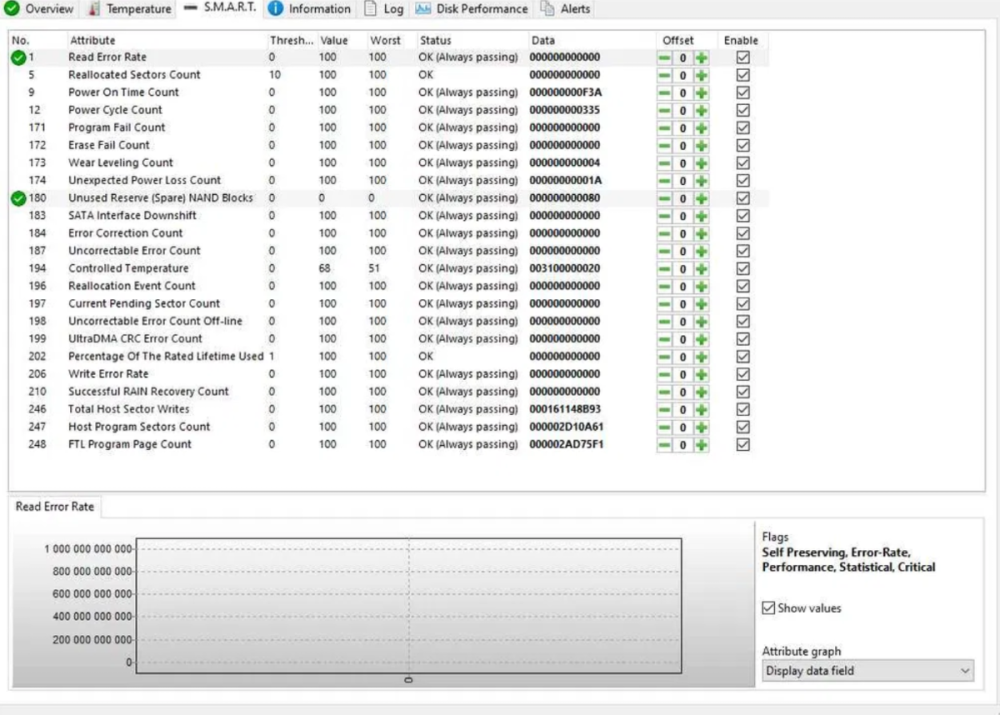Click the zero marker on the graph axis
Viewport: 1000px width, 715px height.
[x=408, y=680]
